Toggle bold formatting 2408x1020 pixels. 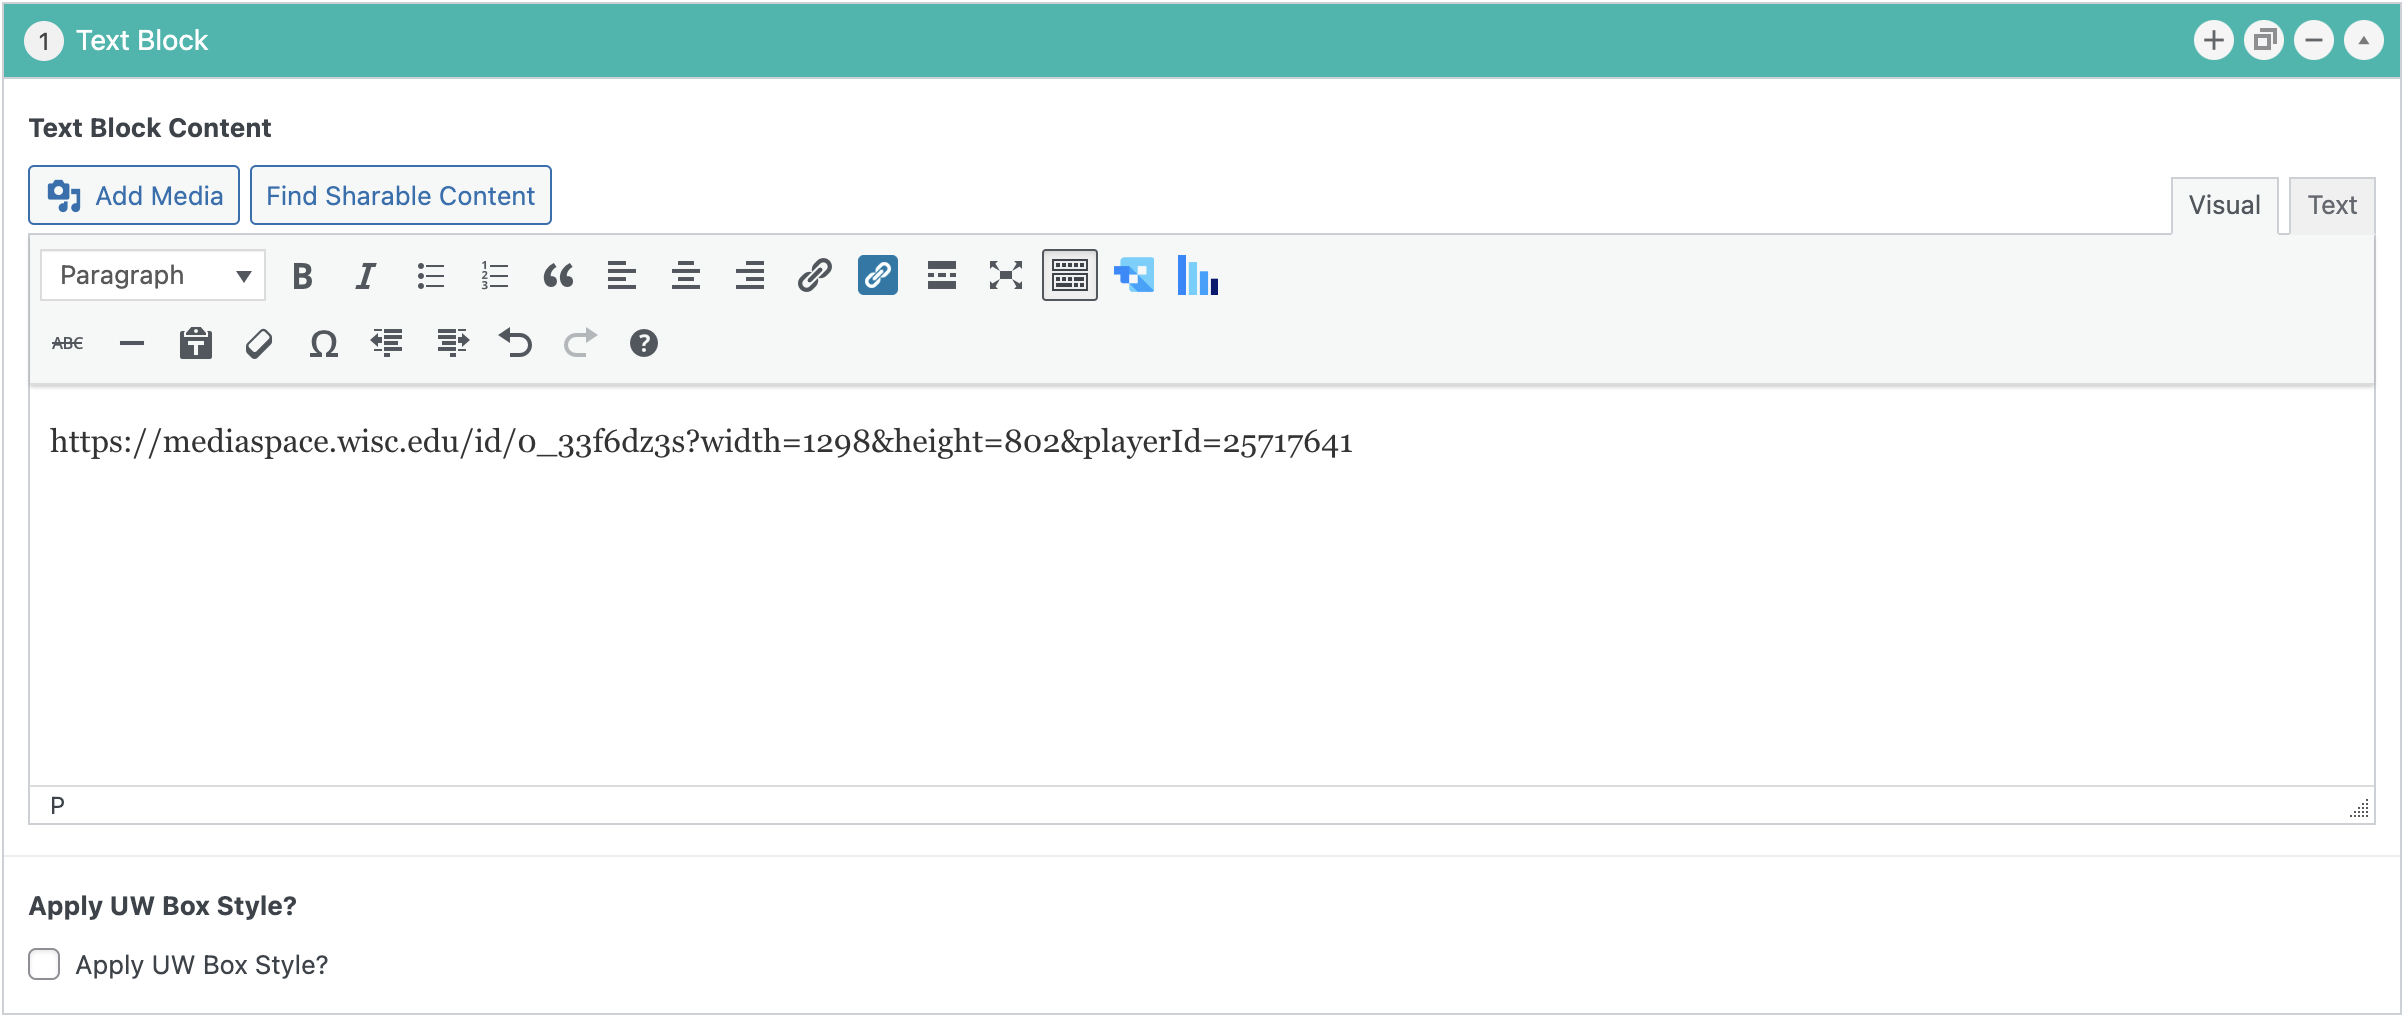(302, 276)
